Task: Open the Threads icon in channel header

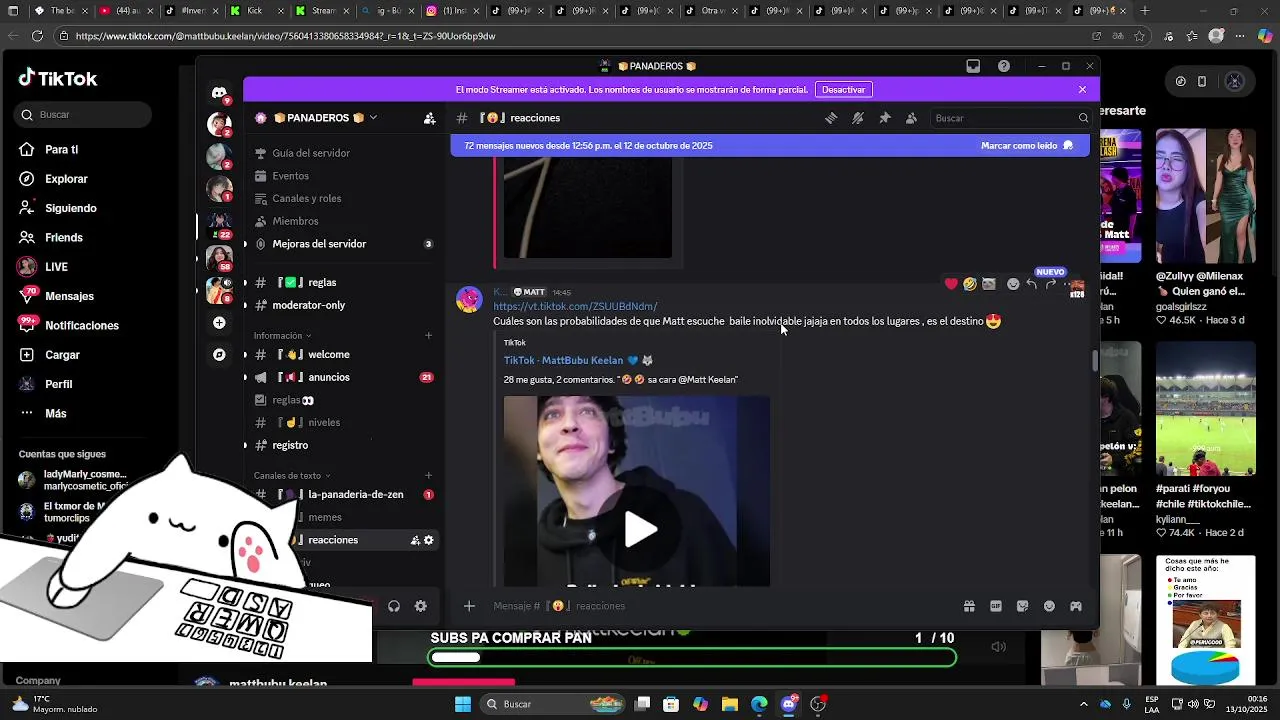Action: 831,118
